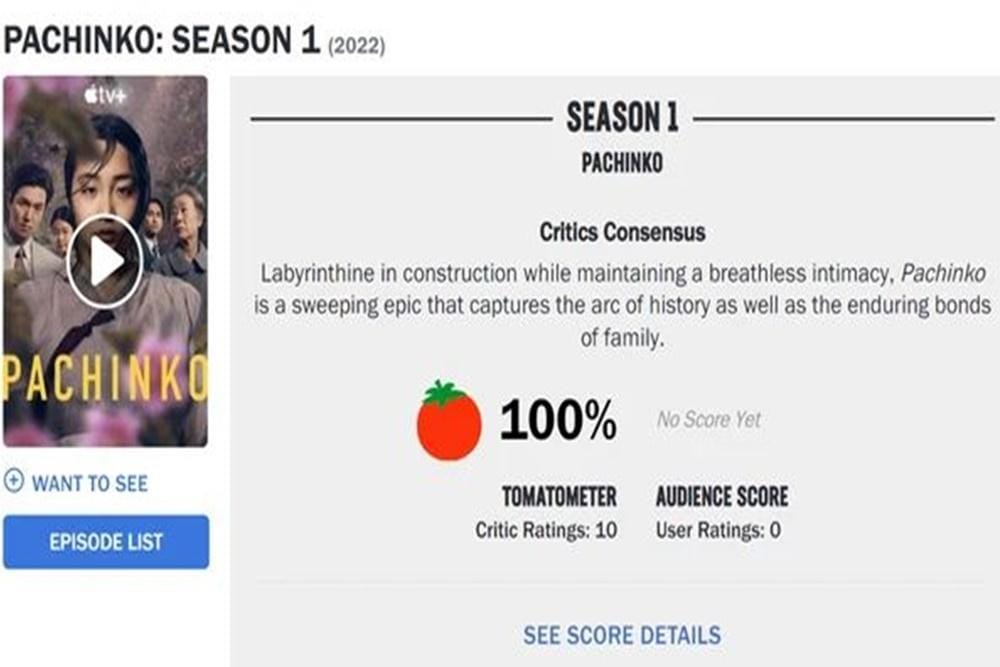The image size is (1000, 667).
Task: Click the Pachinko: Season 1 page title
Action: pyautogui.click(x=162, y=41)
